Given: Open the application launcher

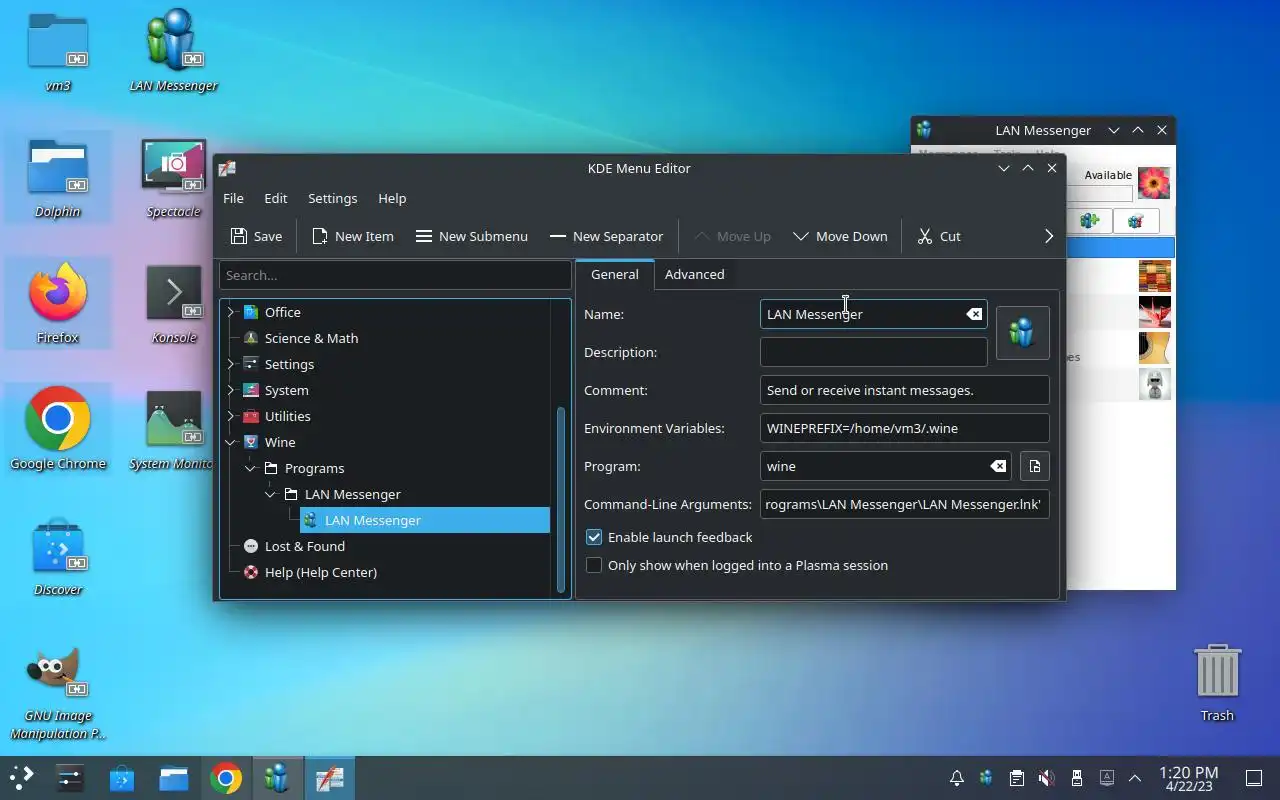Looking at the screenshot, I should click(x=22, y=778).
